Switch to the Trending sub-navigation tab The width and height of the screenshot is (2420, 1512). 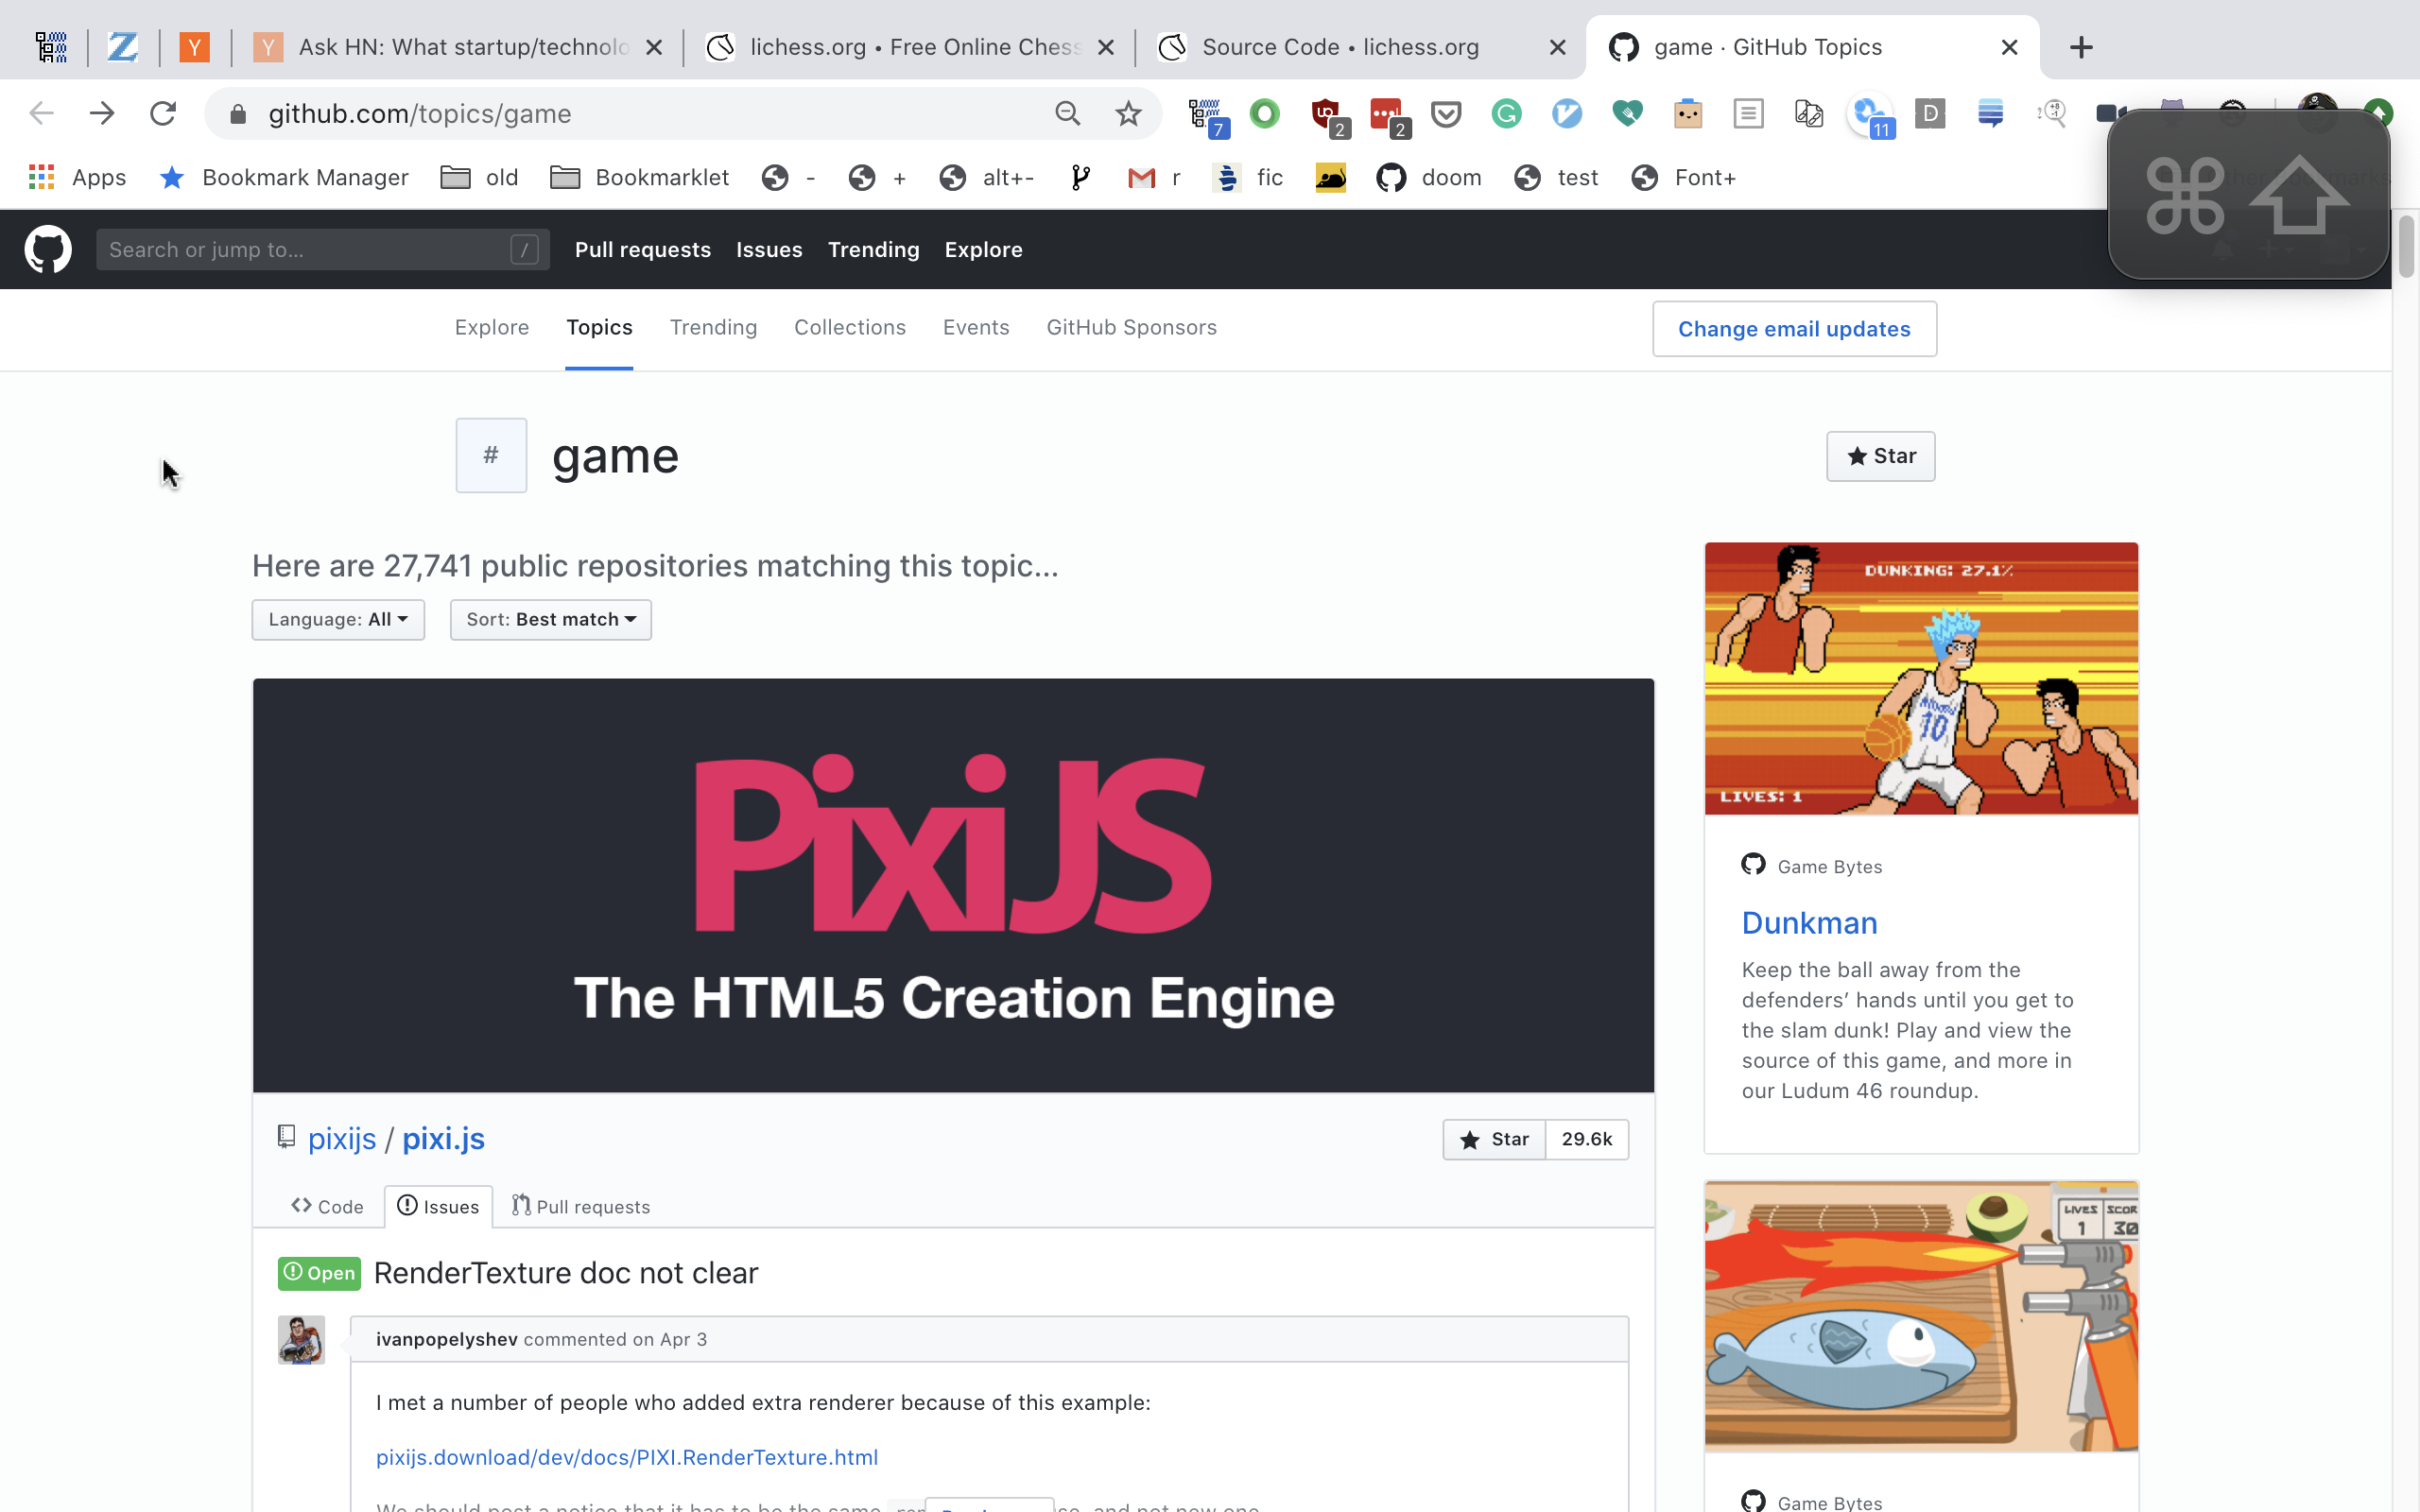(x=713, y=328)
